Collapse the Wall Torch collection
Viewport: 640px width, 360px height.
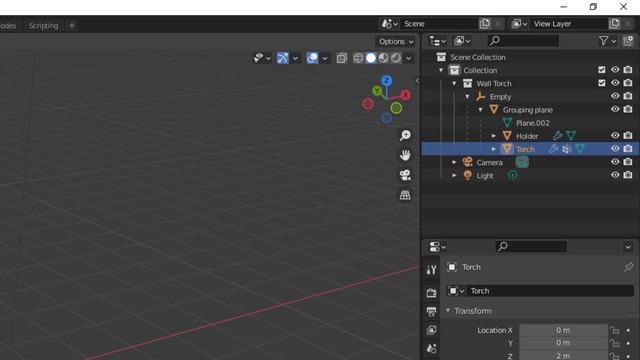tap(454, 83)
